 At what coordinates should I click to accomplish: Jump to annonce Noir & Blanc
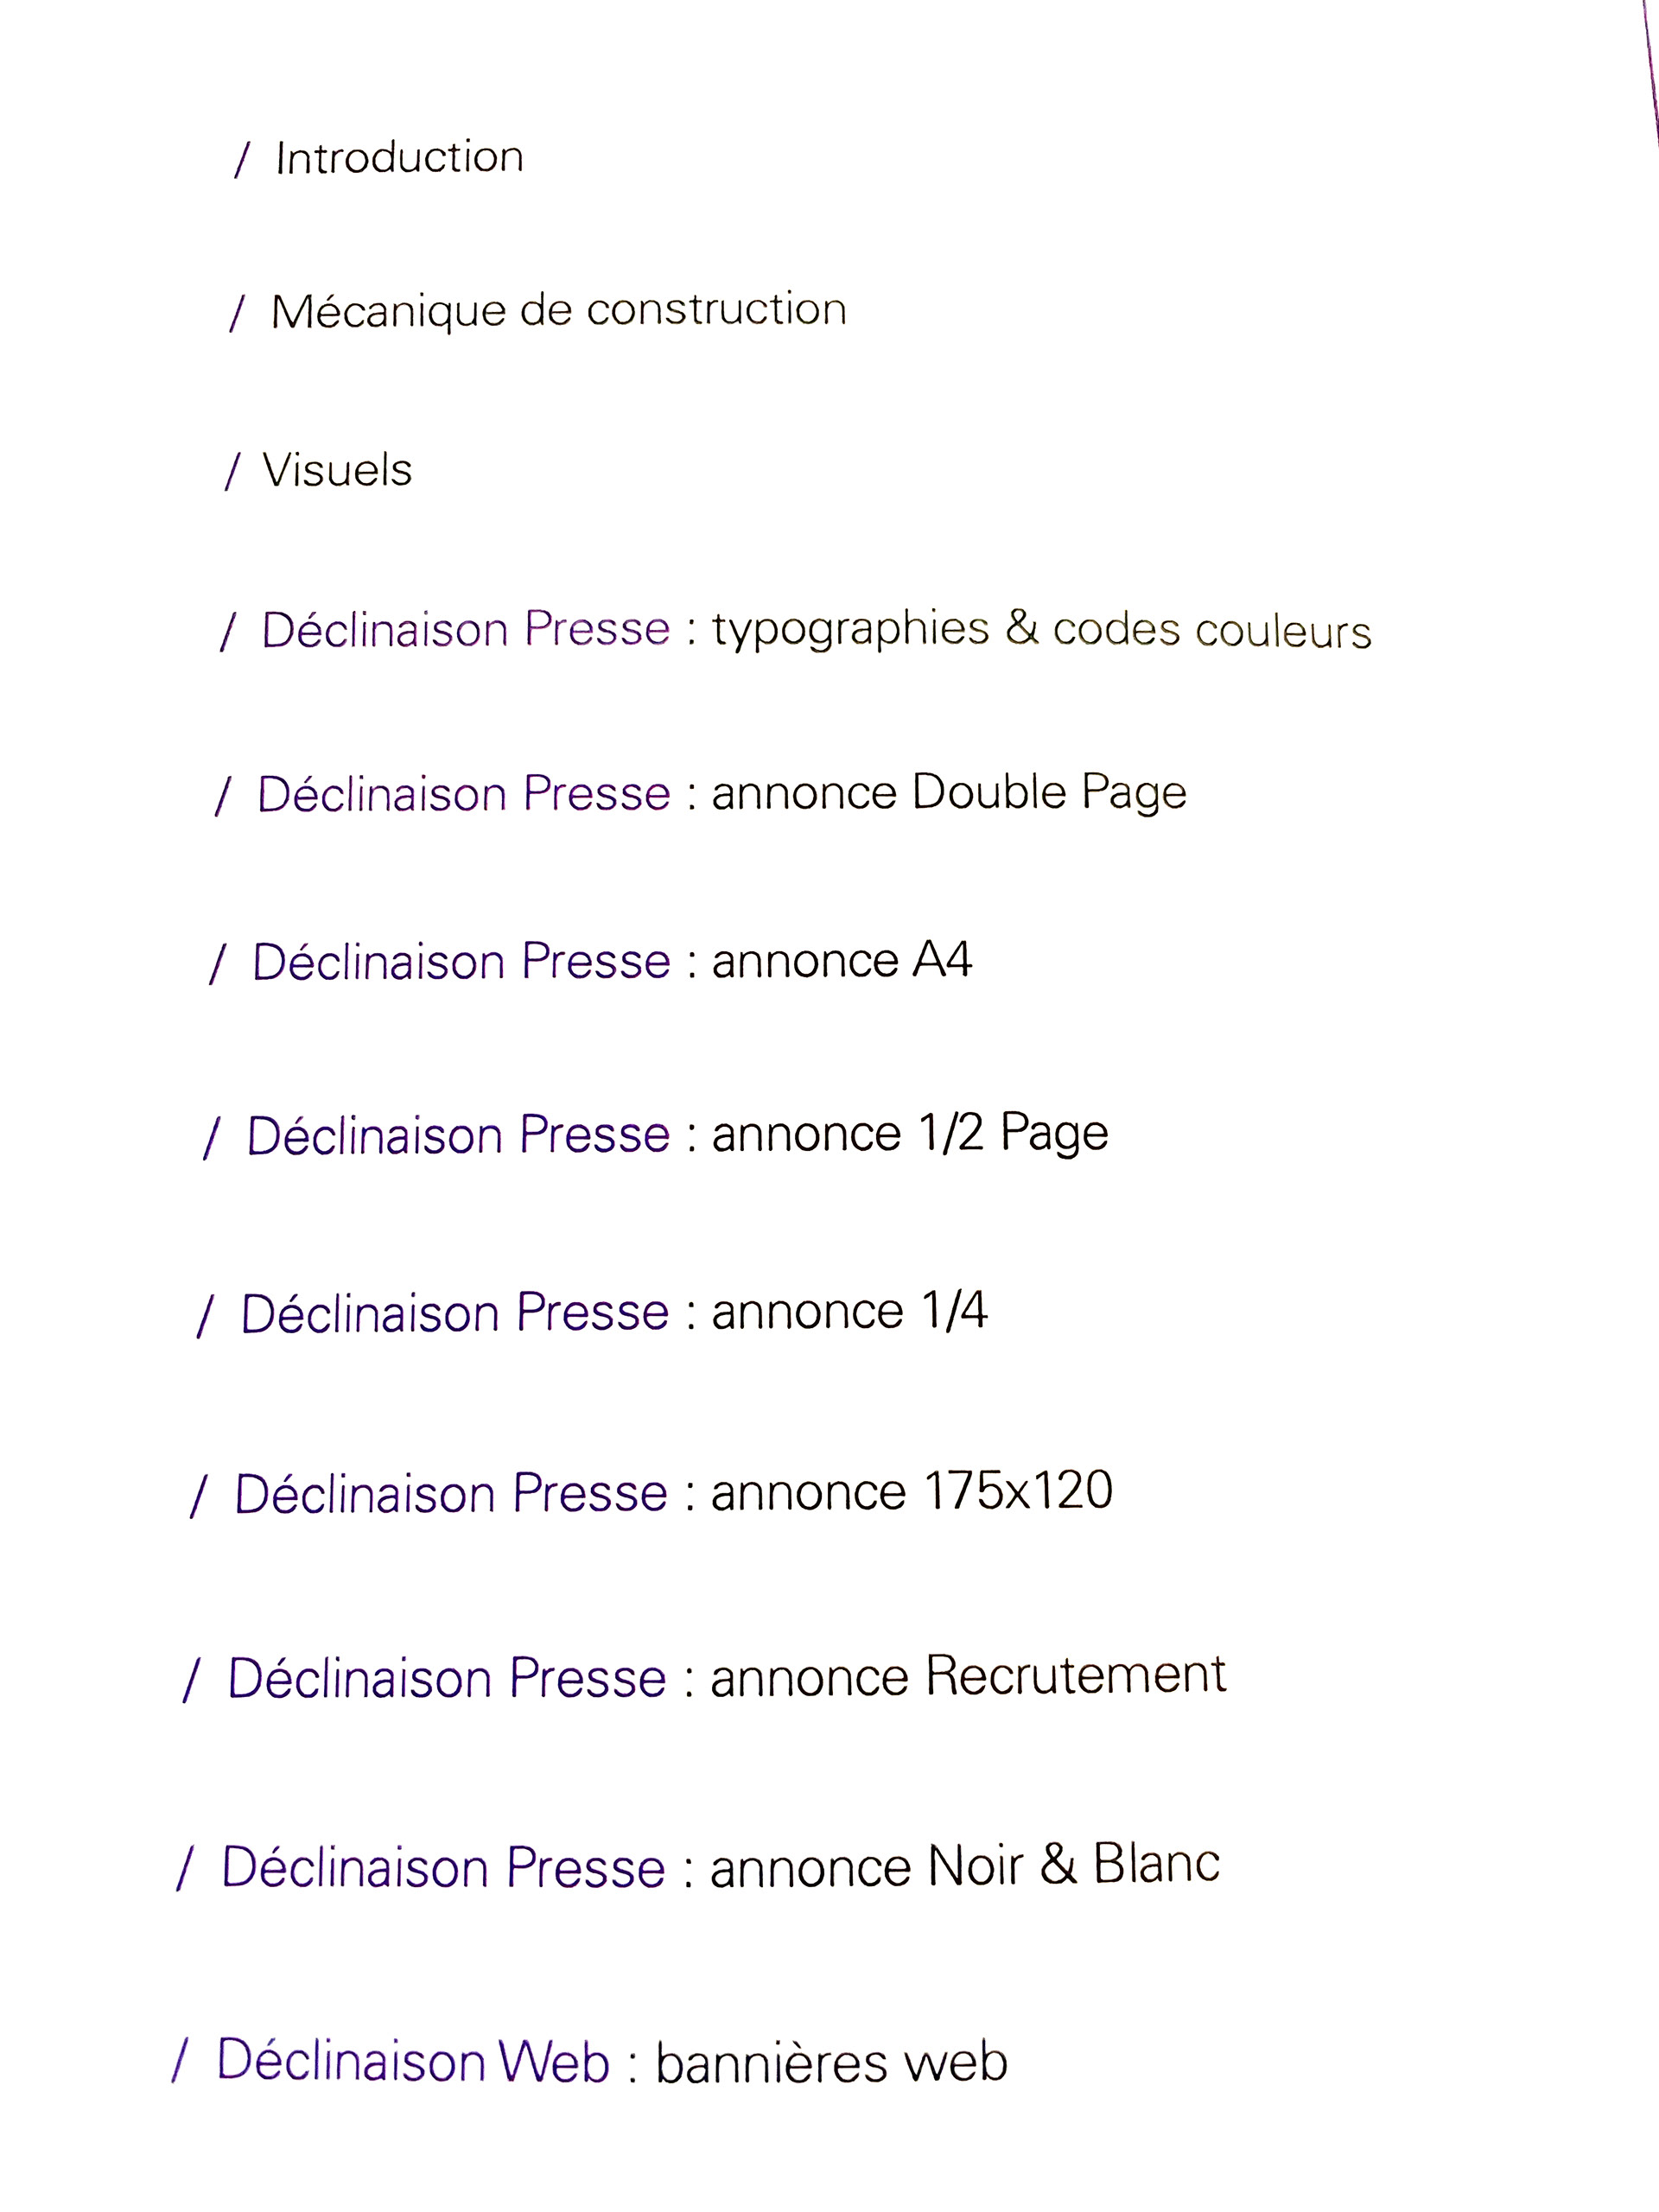pos(965,1865)
